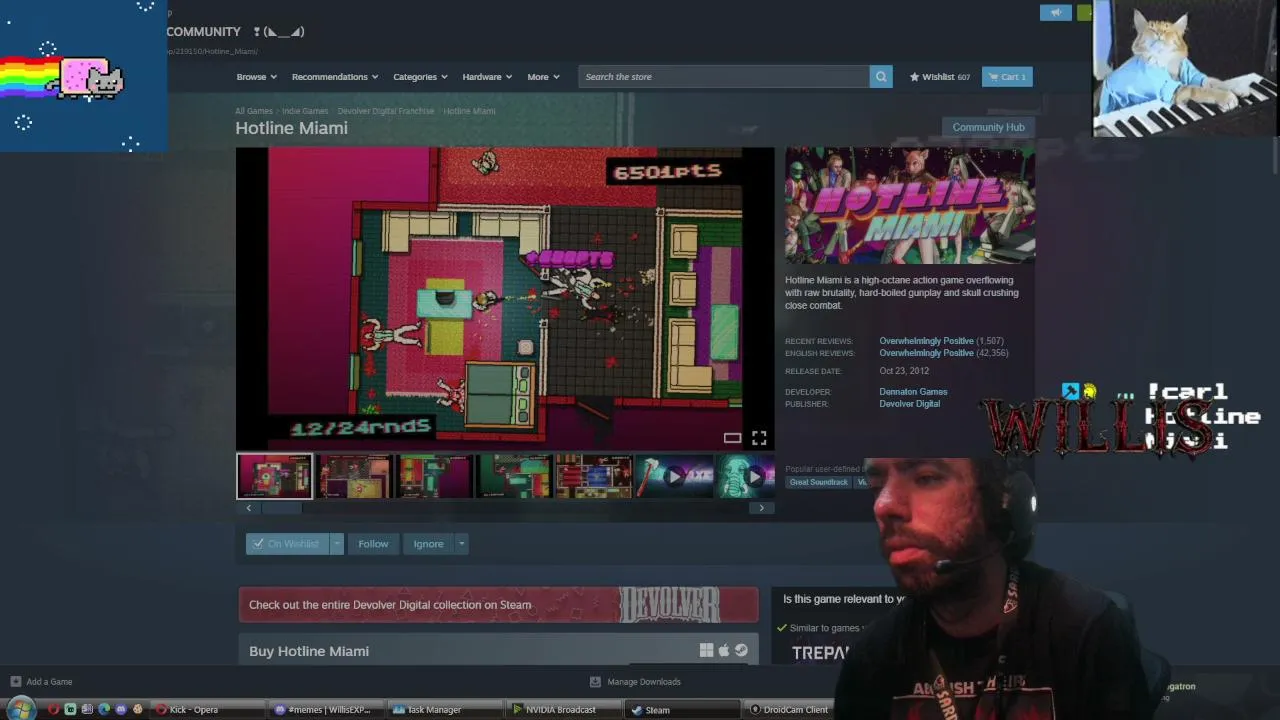Viewport: 1280px width, 720px height.
Task: Click the large Hotline Miami gameplay screenshot
Action: point(505,299)
